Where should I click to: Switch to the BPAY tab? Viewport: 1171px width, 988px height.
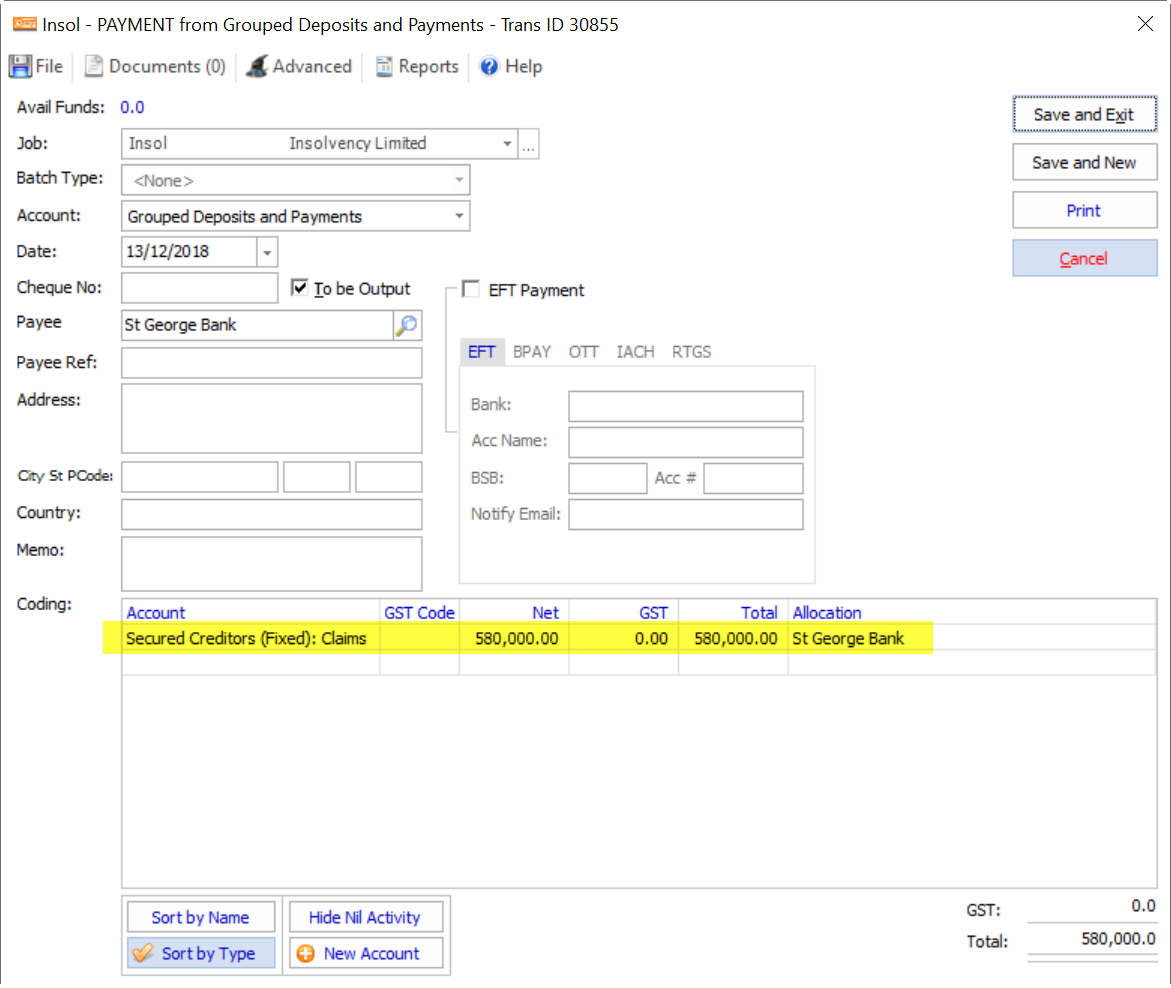click(532, 352)
